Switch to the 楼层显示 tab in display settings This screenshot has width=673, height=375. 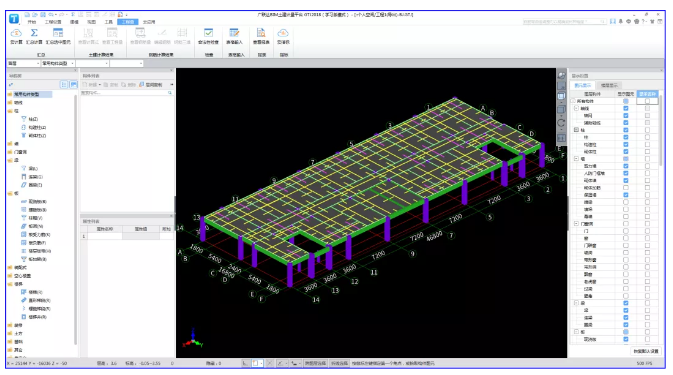[609, 85]
